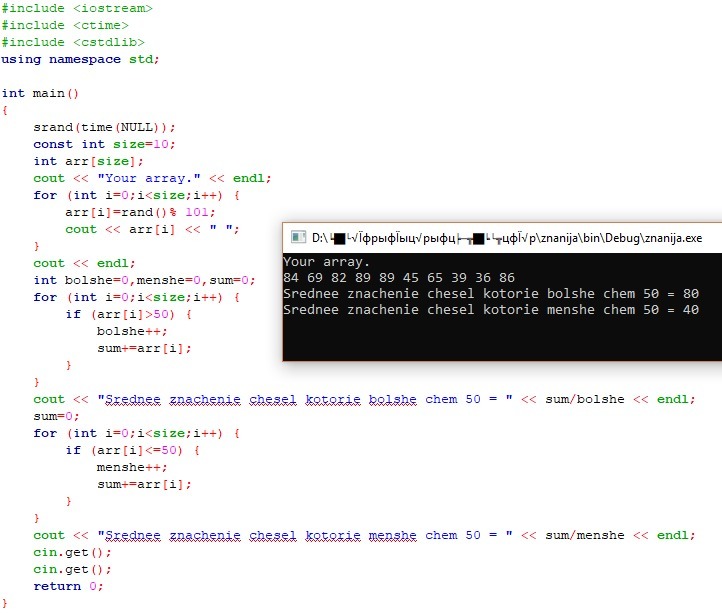Screen dimensions: 722x615
Task: Click the console line ending with = 80
Action: 490,293
